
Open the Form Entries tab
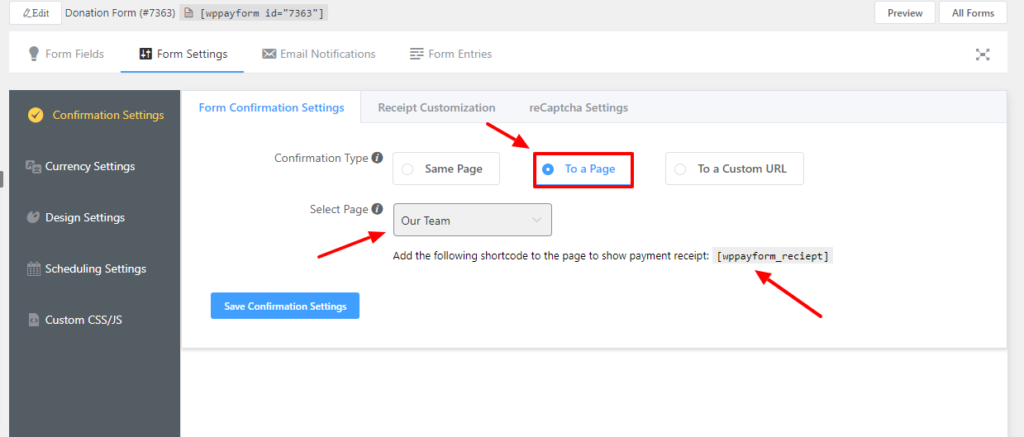click(x=450, y=54)
